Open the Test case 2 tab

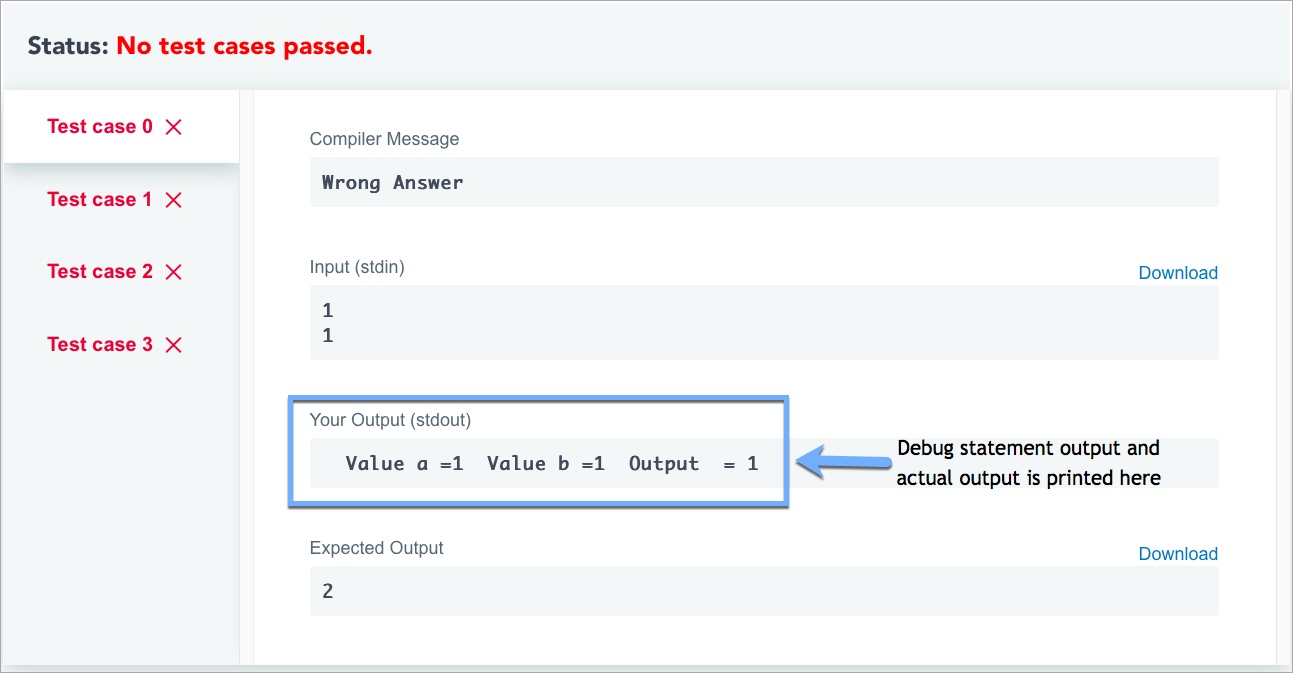[x=100, y=272]
